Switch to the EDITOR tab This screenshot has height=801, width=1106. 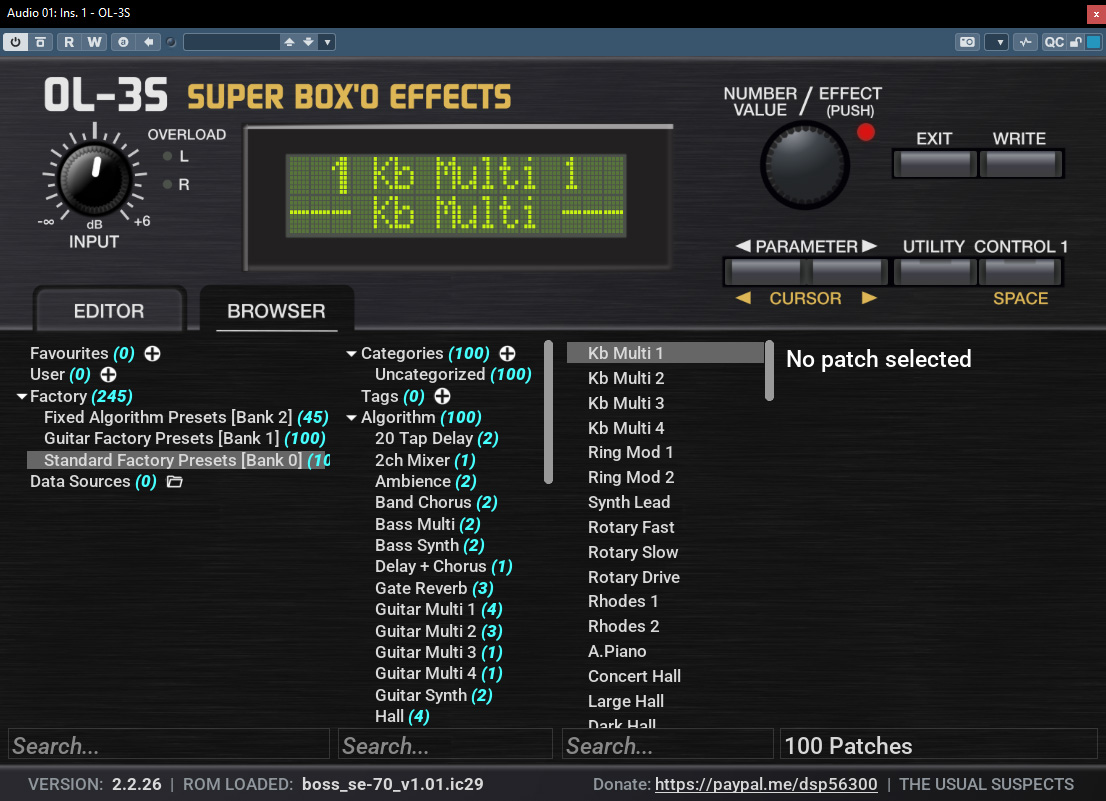pyautogui.click(x=109, y=311)
